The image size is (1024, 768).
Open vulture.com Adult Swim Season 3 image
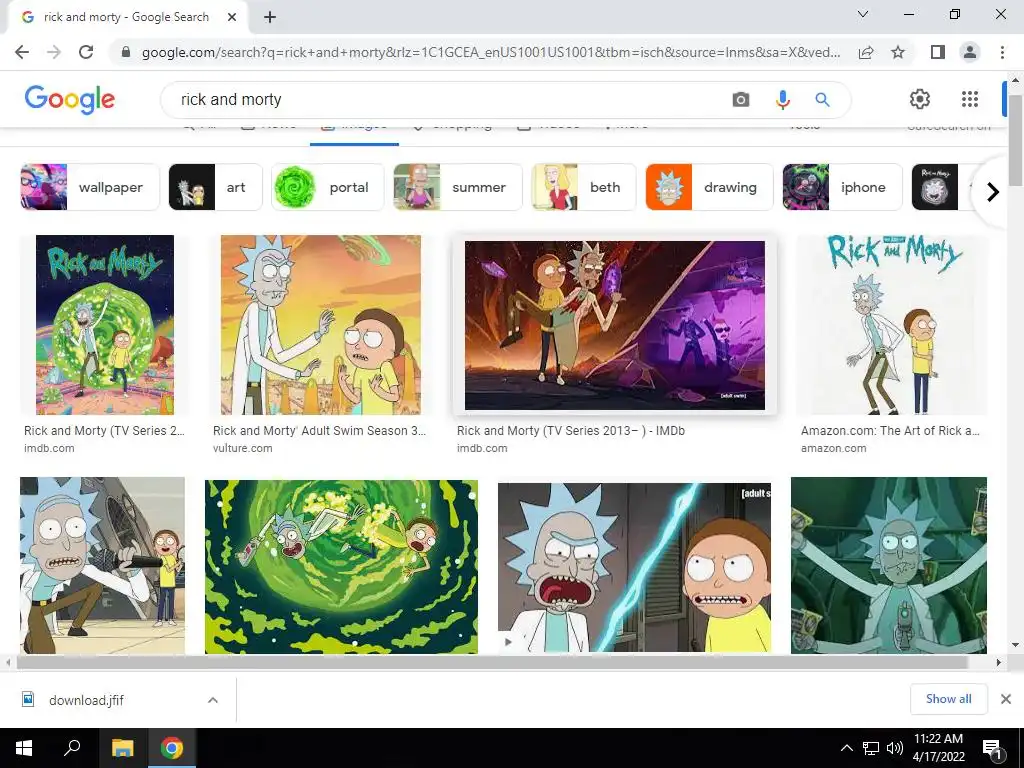pos(321,325)
